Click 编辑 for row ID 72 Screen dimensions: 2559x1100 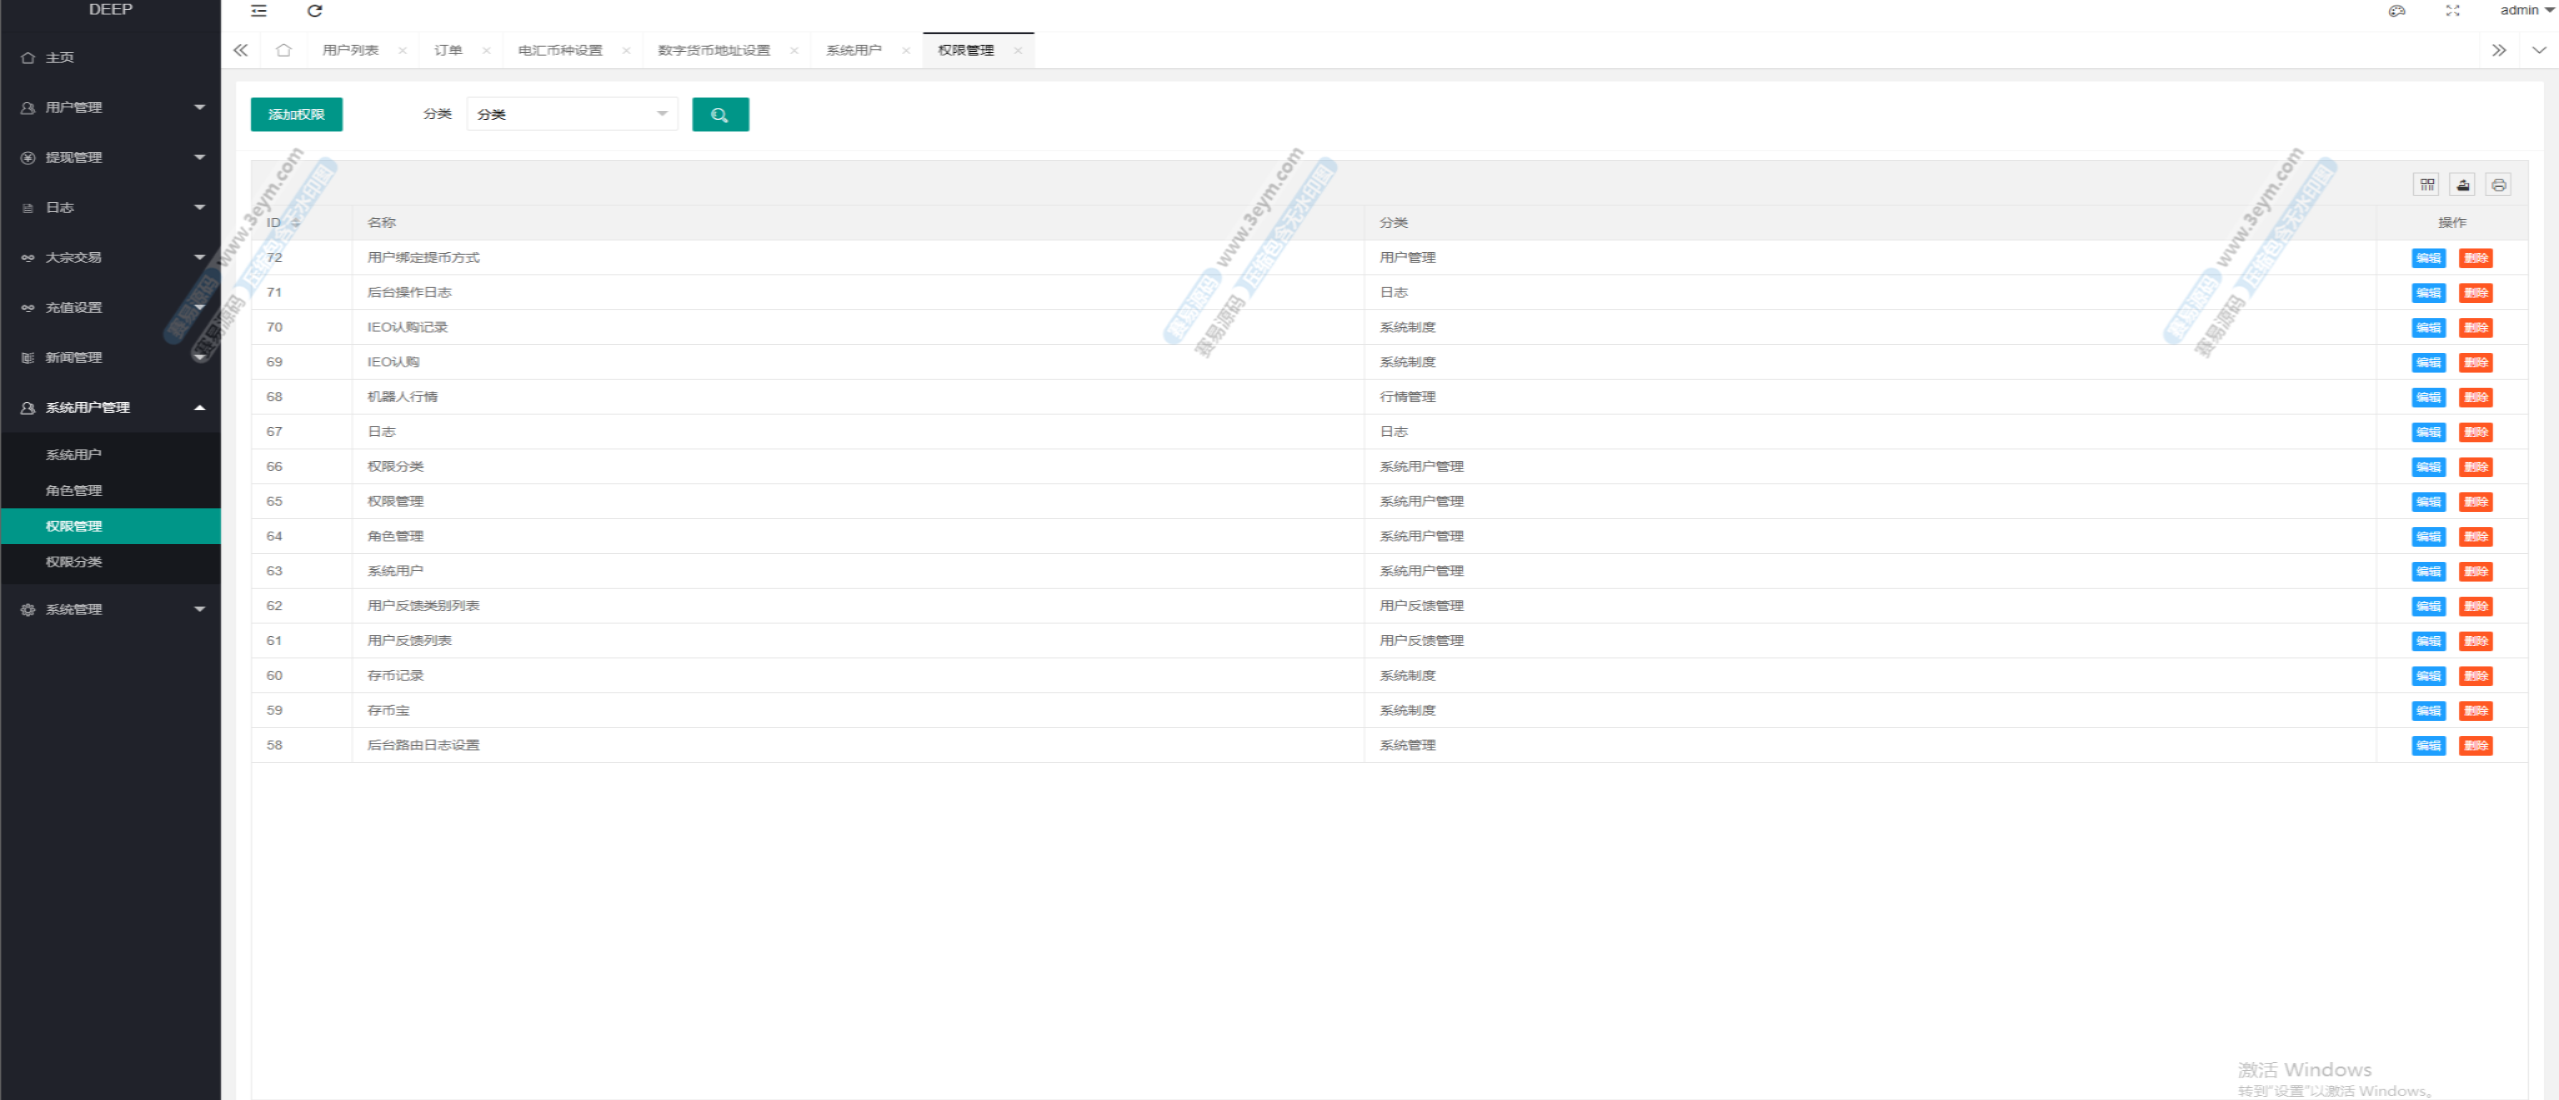[2428, 258]
